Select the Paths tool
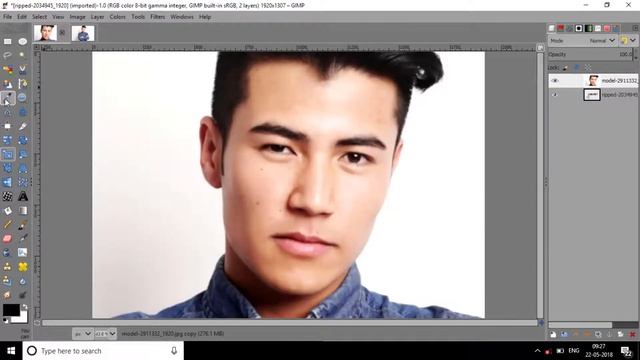Image resolution: width=640 pixels, height=360 pixels. [22, 84]
